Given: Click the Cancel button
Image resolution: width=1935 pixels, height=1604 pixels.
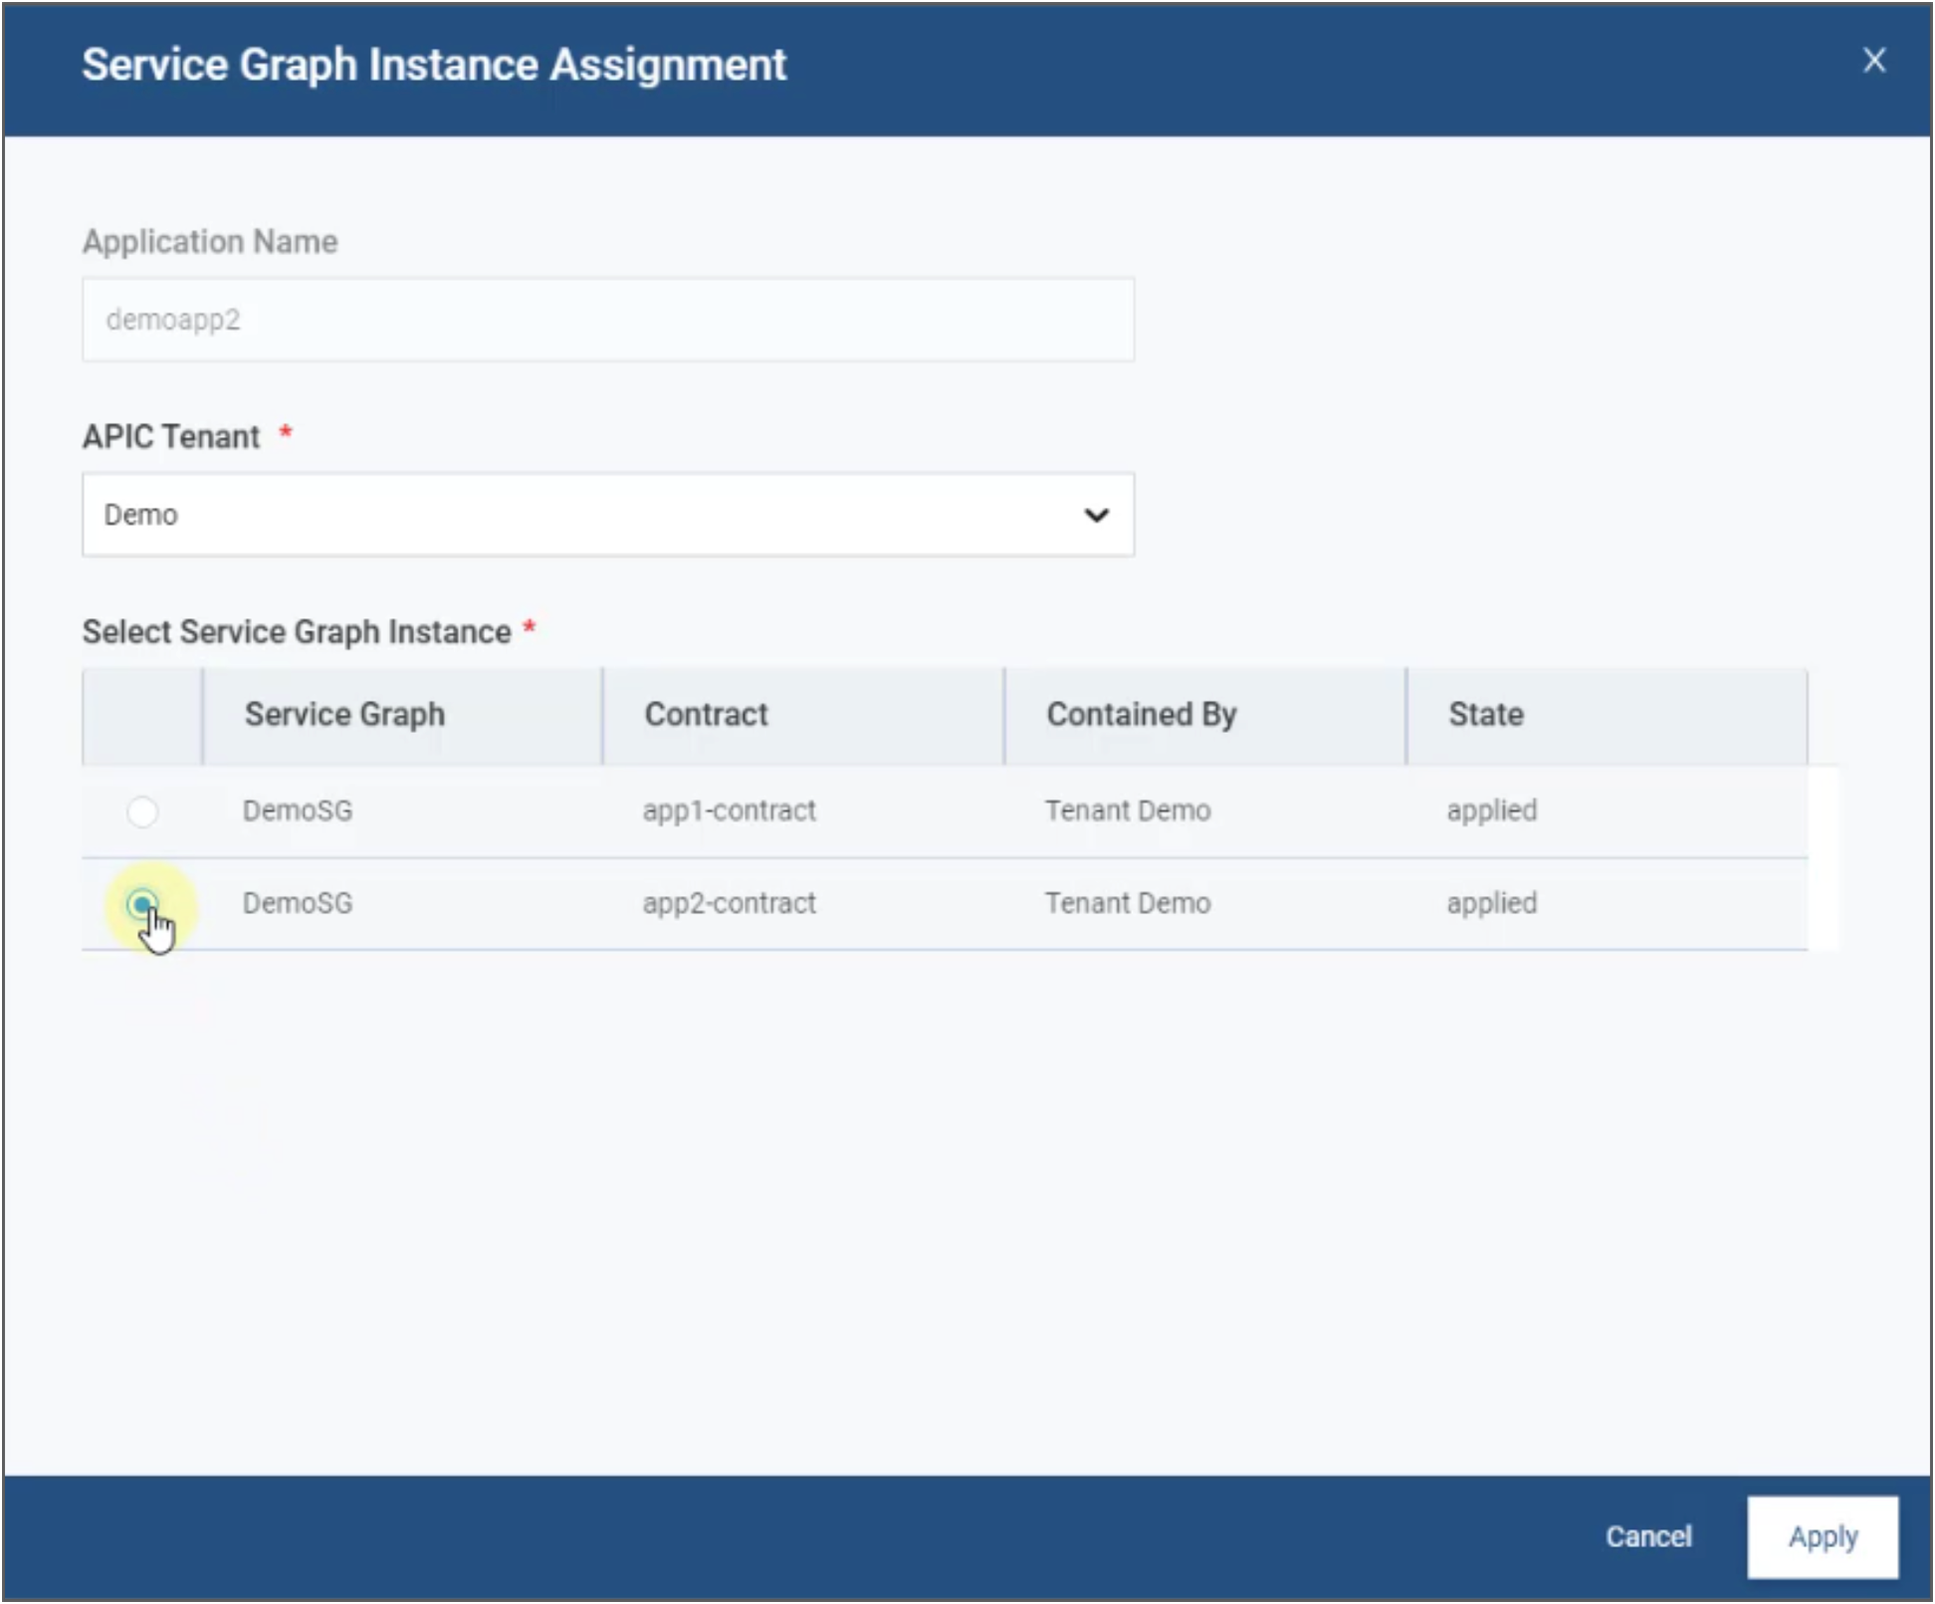Looking at the screenshot, I should coord(1648,1537).
